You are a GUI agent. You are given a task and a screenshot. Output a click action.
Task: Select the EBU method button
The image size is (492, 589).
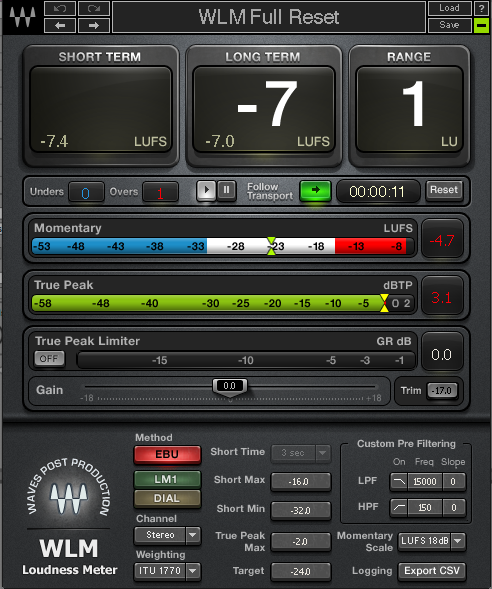pyautogui.click(x=167, y=454)
